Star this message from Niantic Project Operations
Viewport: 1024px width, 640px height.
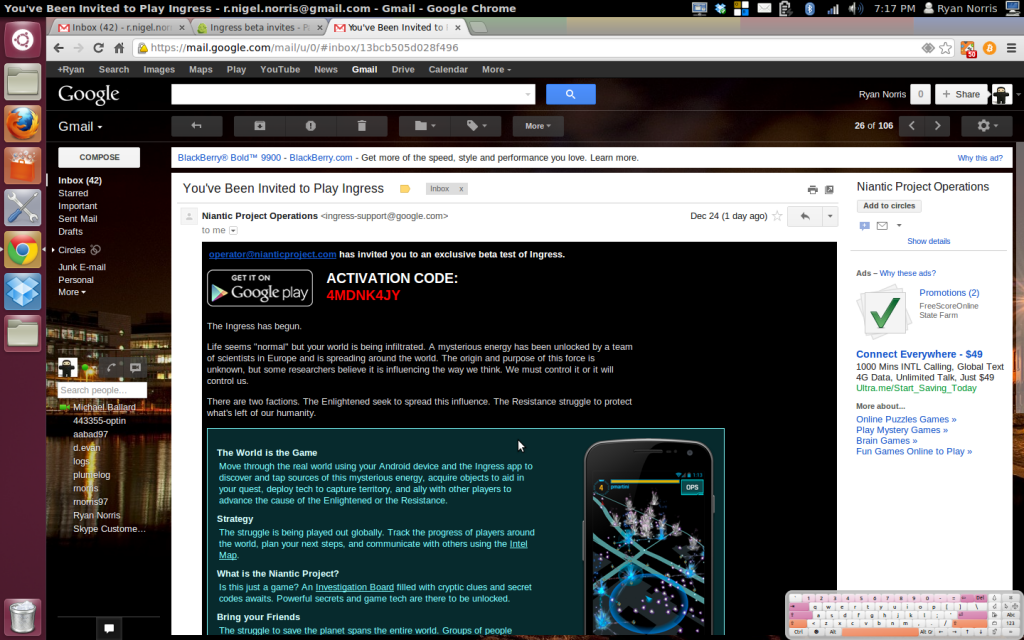[777, 216]
